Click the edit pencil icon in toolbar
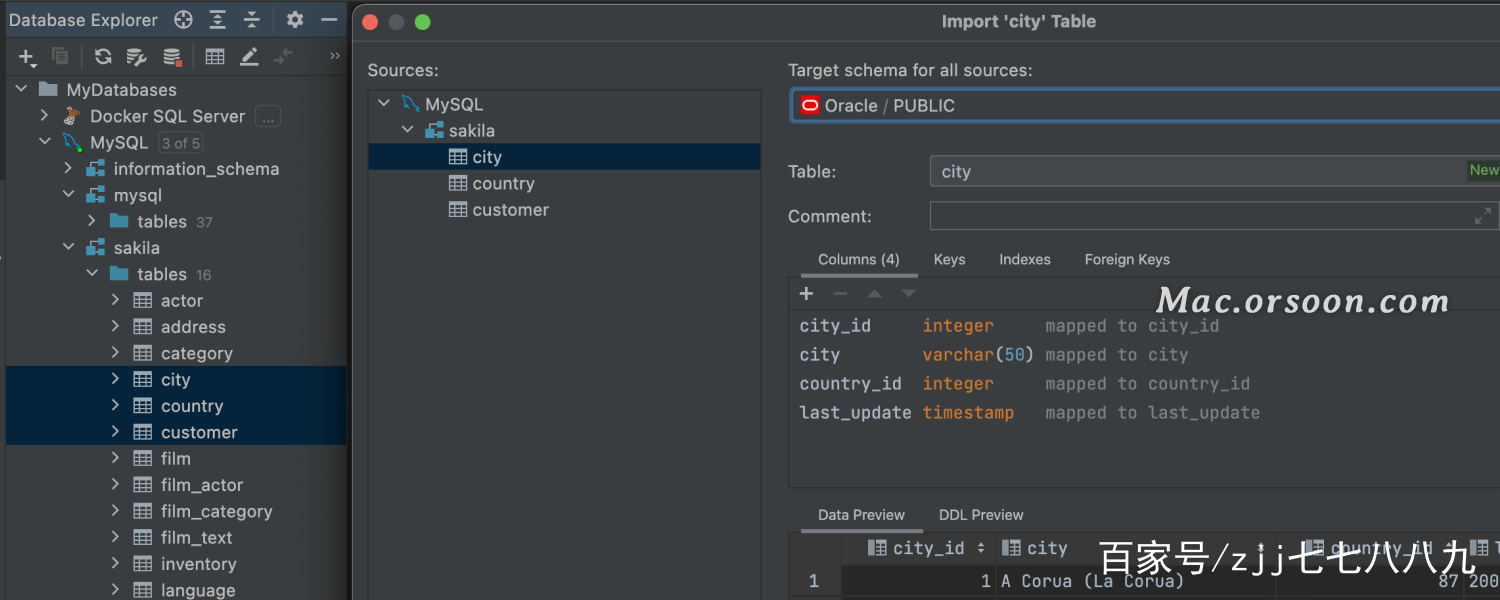 (249, 56)
